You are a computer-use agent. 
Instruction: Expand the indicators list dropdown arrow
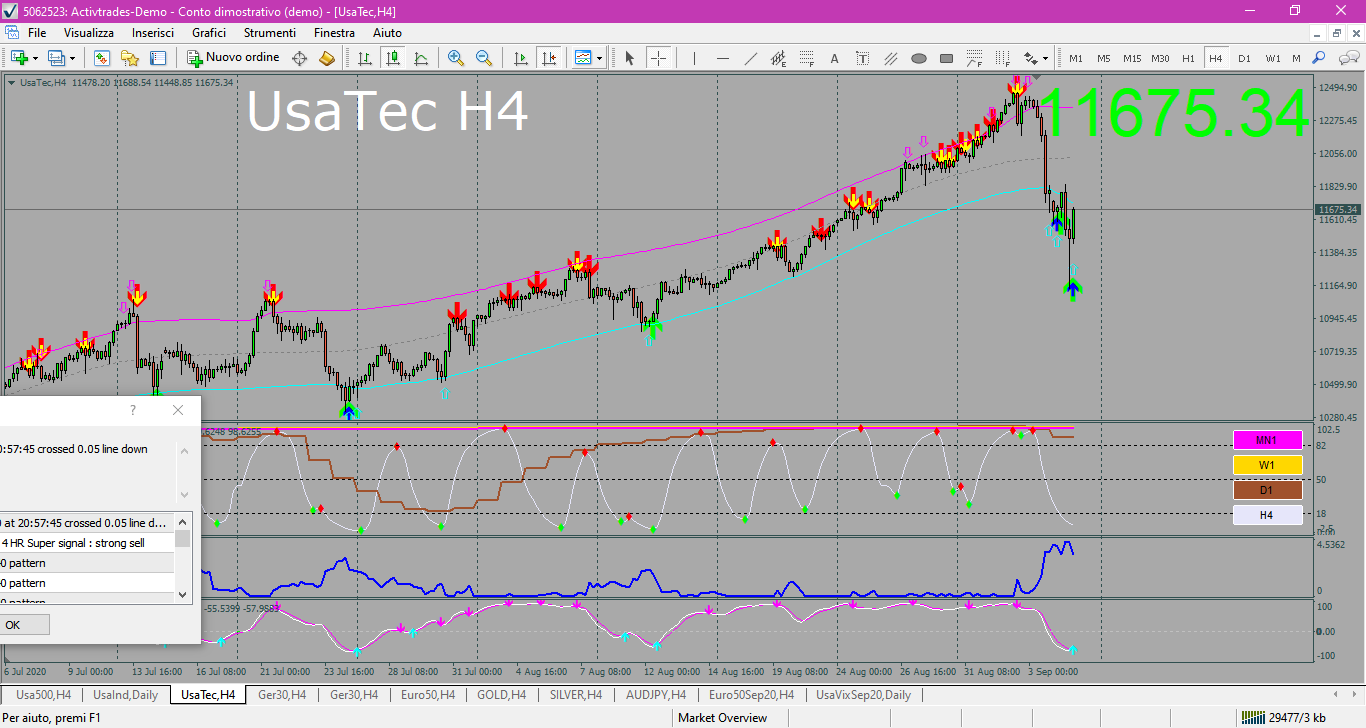pyautogui.click(x=600, y=58)
